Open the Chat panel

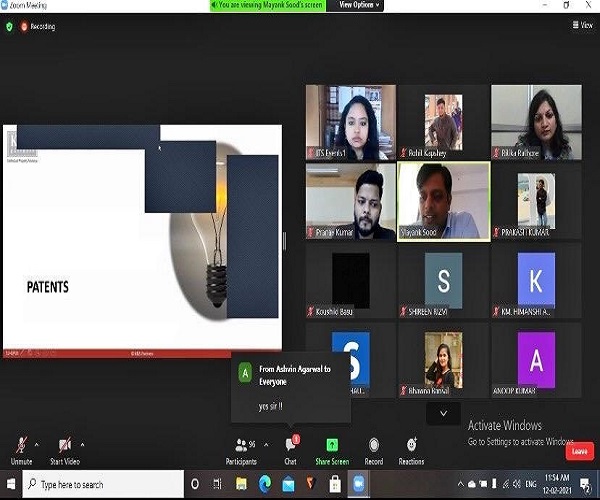pyautogui.click(x=290, y=451)
